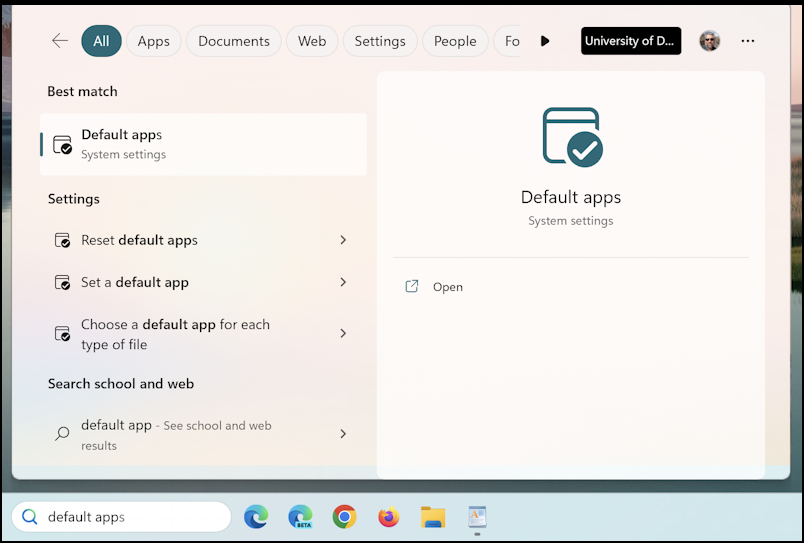This screenshot has width=804, height=543.
Task: Open the three-dot more options menu
Action: [x=748, y=41]
